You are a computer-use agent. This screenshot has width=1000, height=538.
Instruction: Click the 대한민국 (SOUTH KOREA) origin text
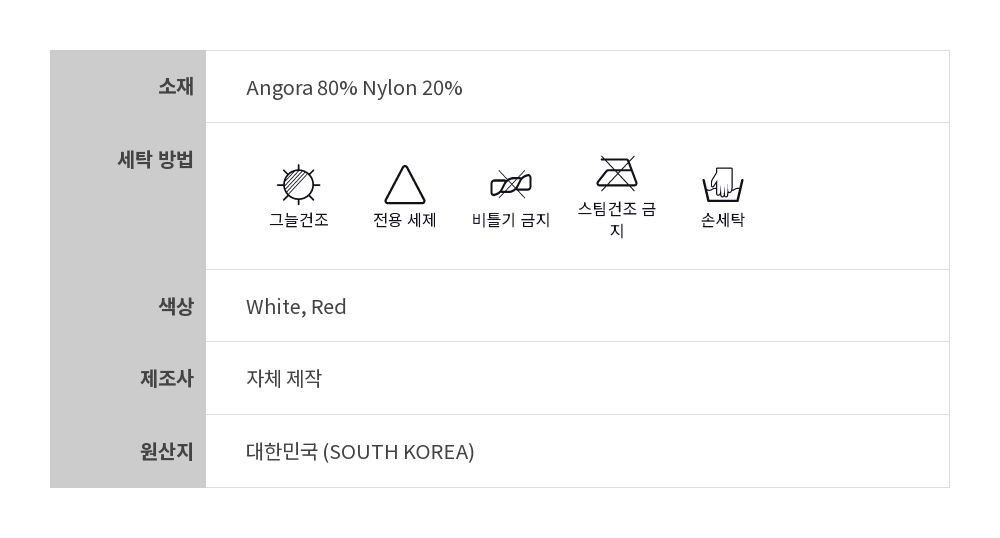coord(360,452)
